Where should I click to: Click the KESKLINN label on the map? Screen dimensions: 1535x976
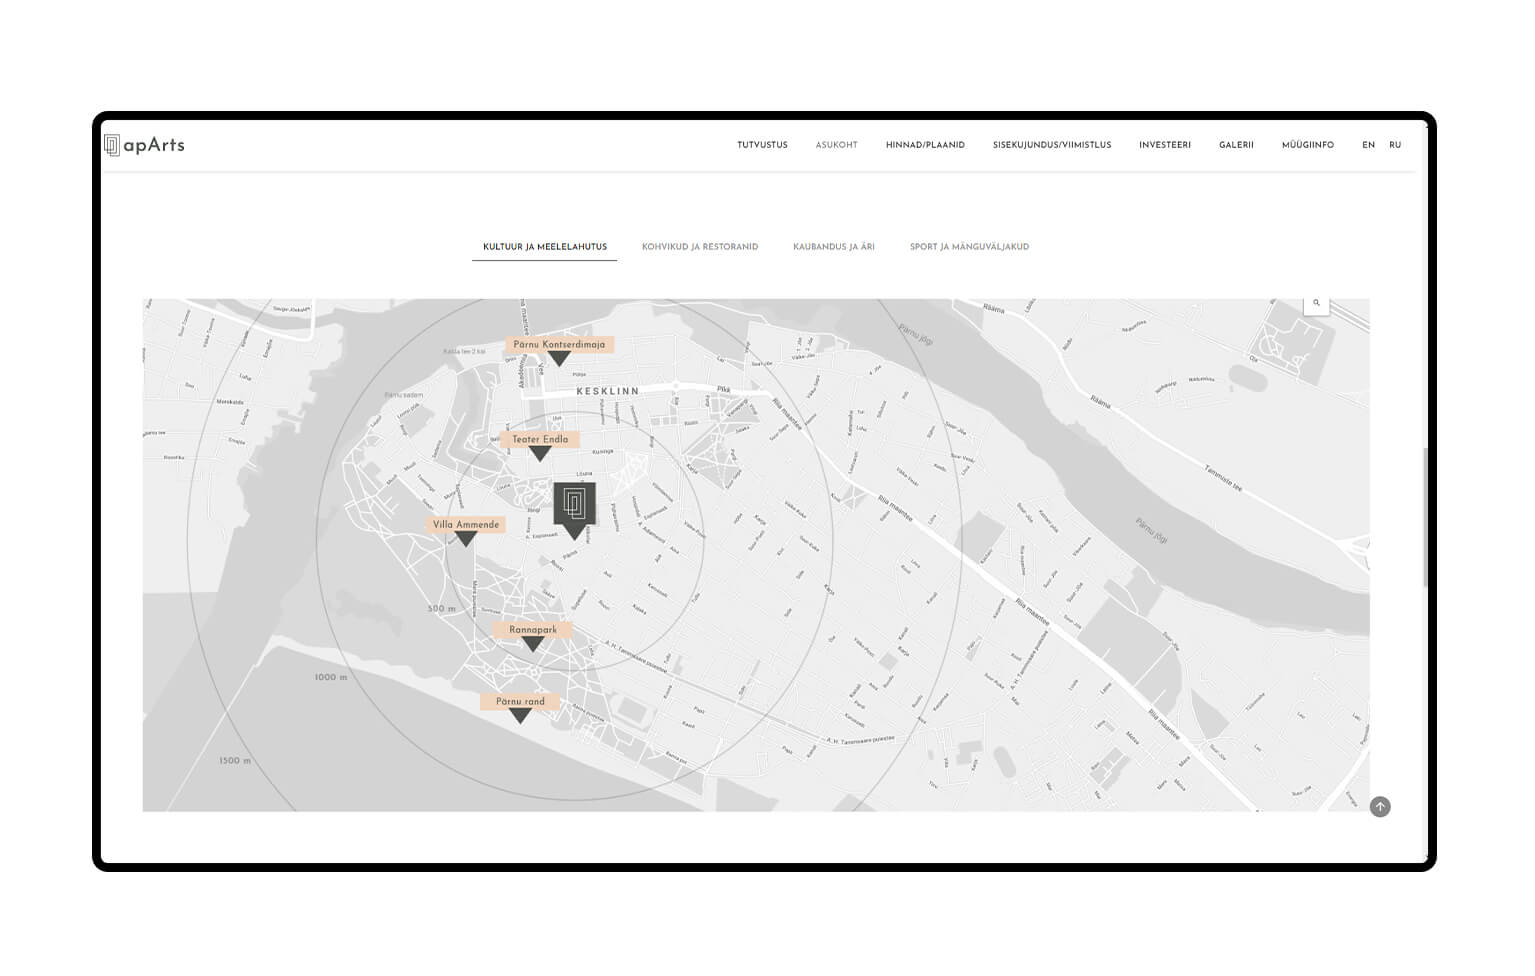pos(608,391)
